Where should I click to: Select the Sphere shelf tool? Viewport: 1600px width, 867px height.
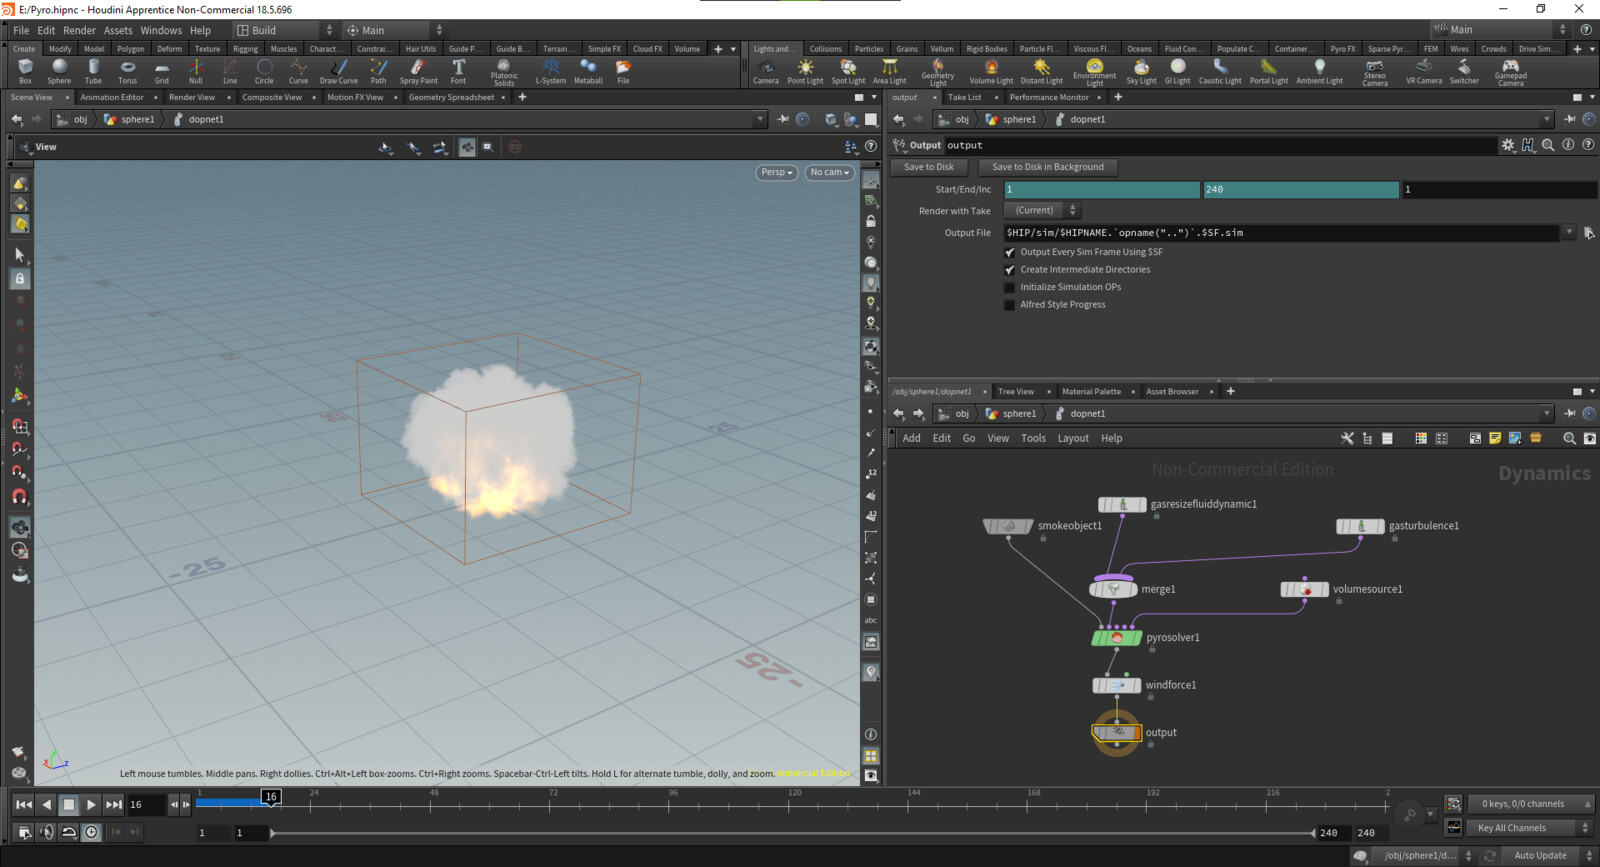click(59, 71)
